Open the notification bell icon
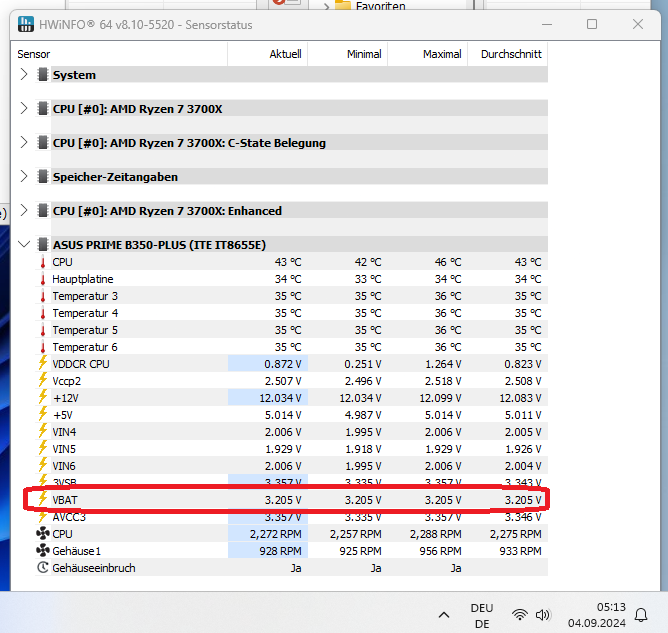 (x=641, y=615)
